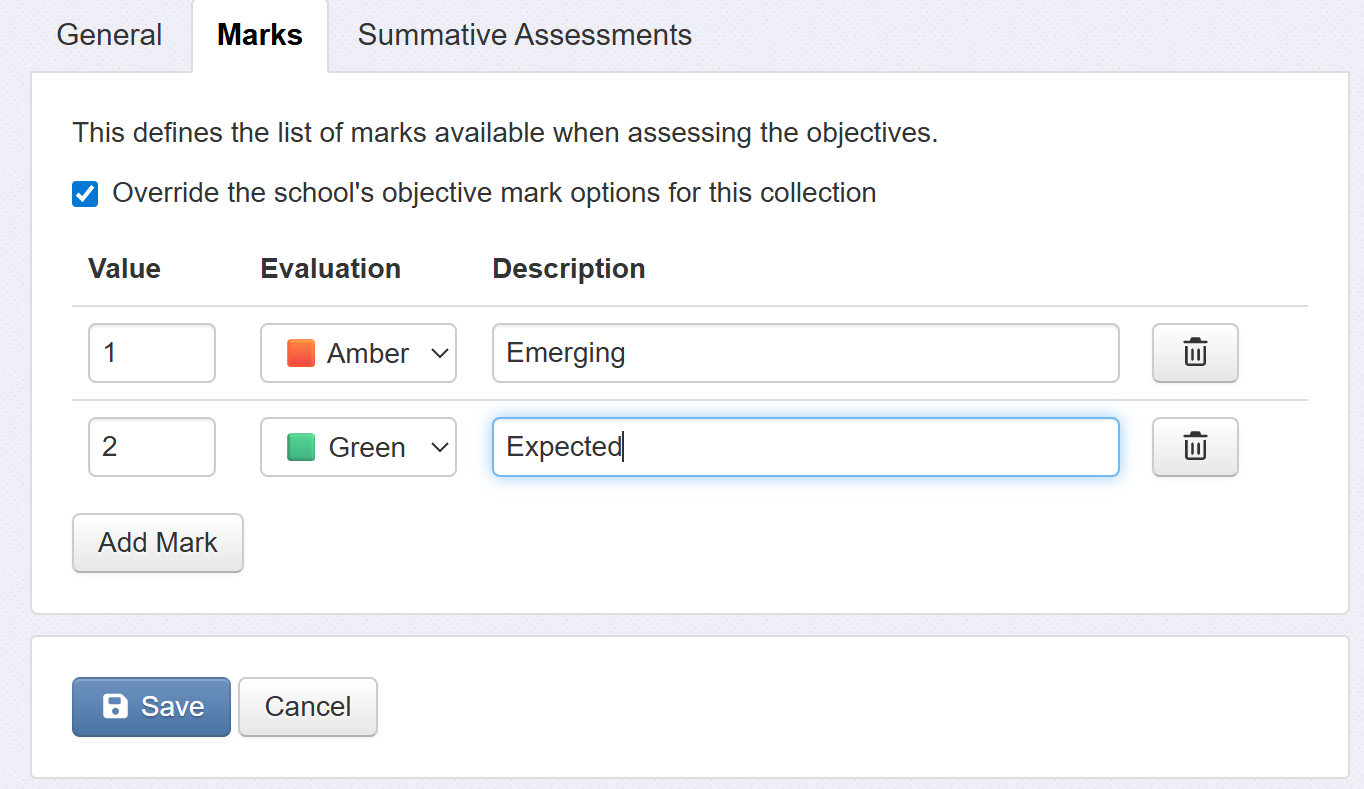Cancel the mark changes

[308, 707]
